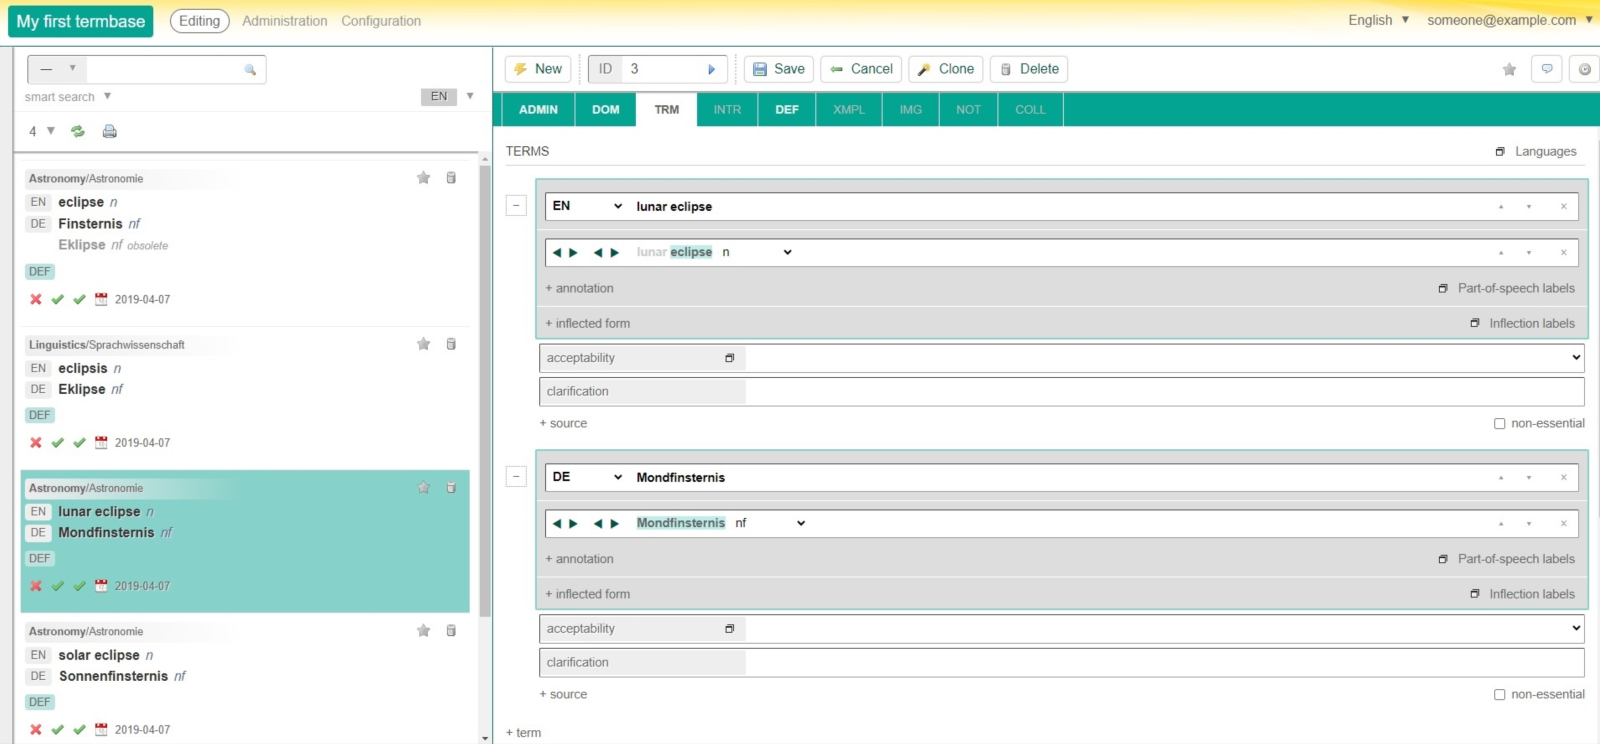Image resolution: width=1600 pixels, height=744 pixels.
Task: Remove the lunar eclipse term with X
Action: click(x=1564, y=206)
